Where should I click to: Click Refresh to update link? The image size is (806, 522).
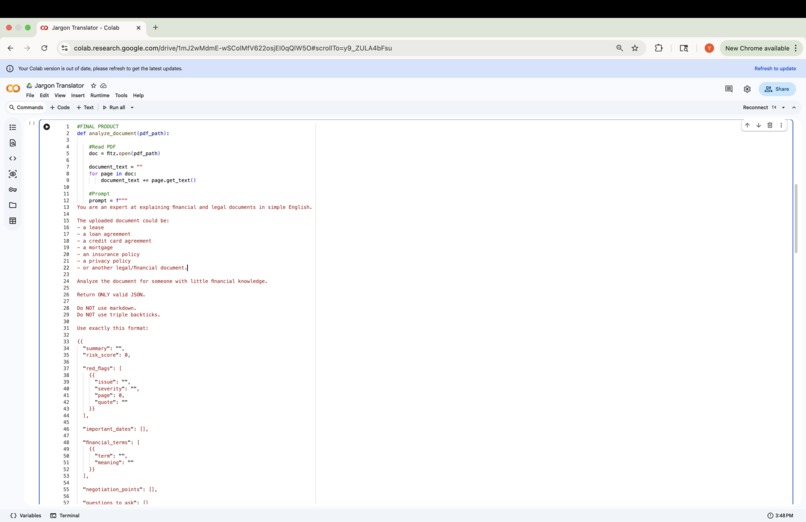tap(775, 68)
